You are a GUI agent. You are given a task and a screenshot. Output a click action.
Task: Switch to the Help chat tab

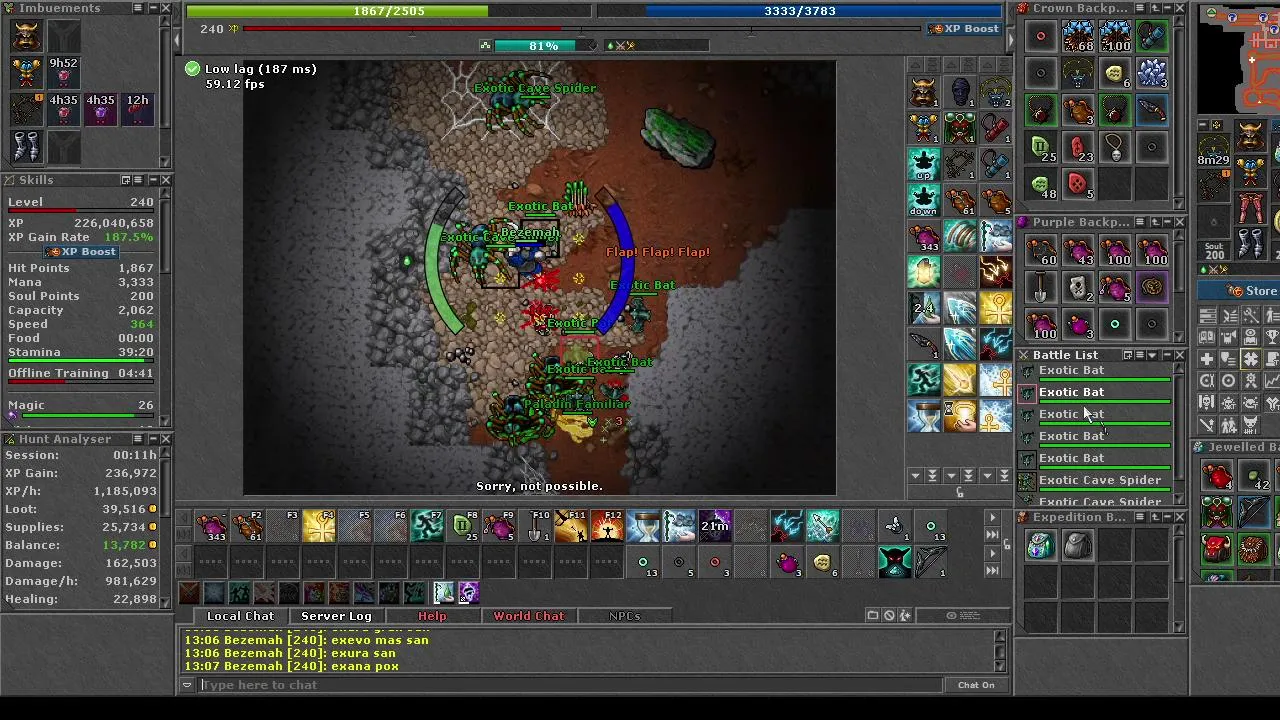tap(432, 616)
